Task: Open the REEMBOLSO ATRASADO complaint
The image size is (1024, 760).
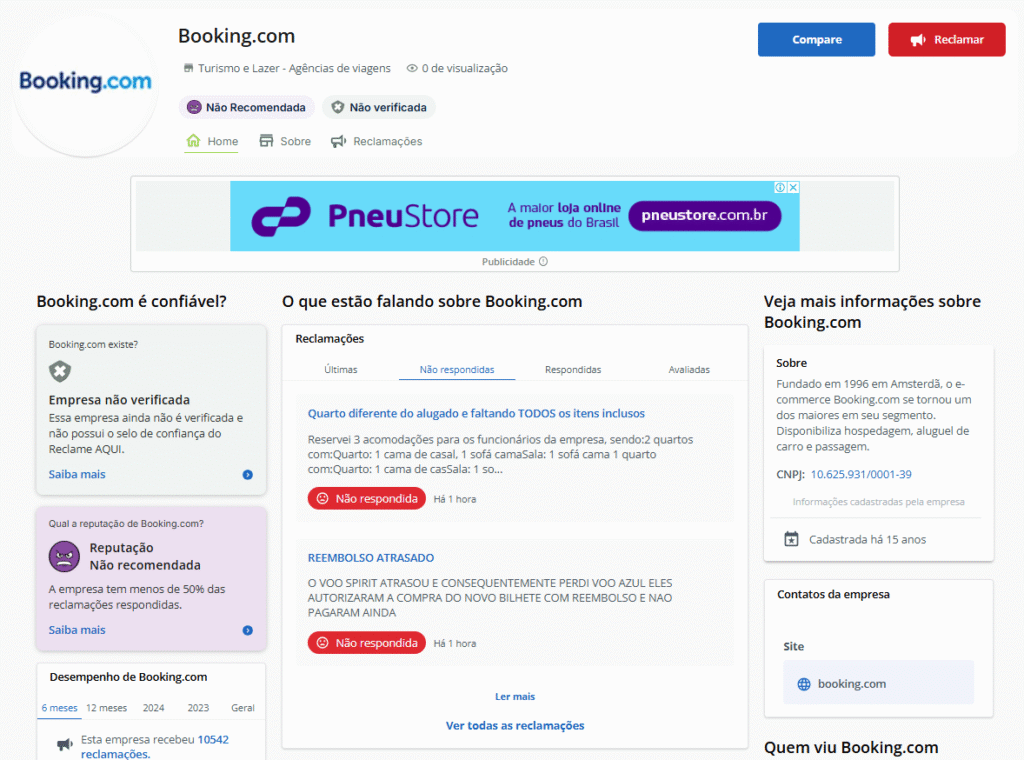Action: tap(371, 558)
